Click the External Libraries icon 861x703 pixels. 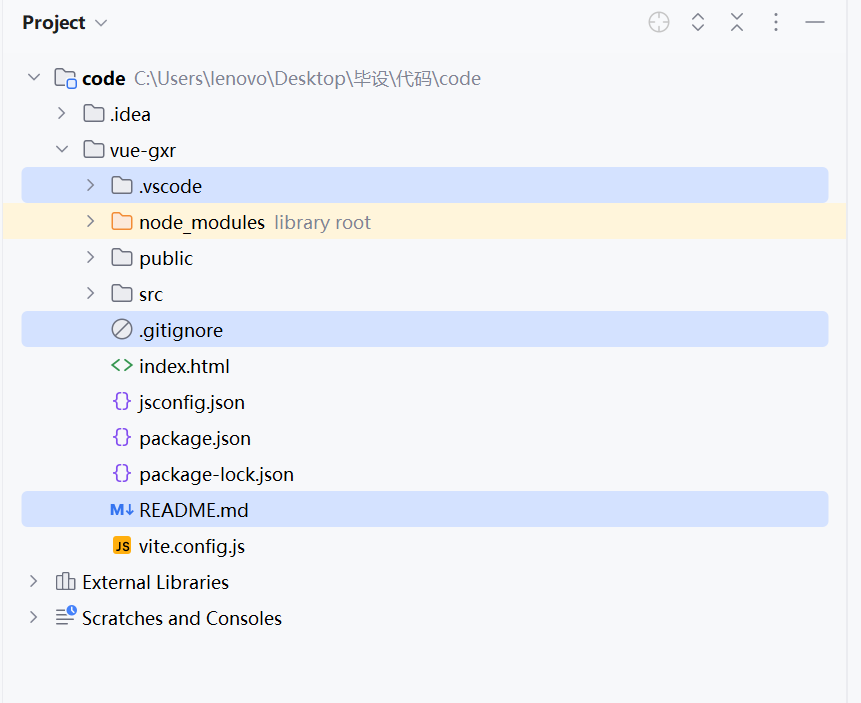(x=65, y=582)
